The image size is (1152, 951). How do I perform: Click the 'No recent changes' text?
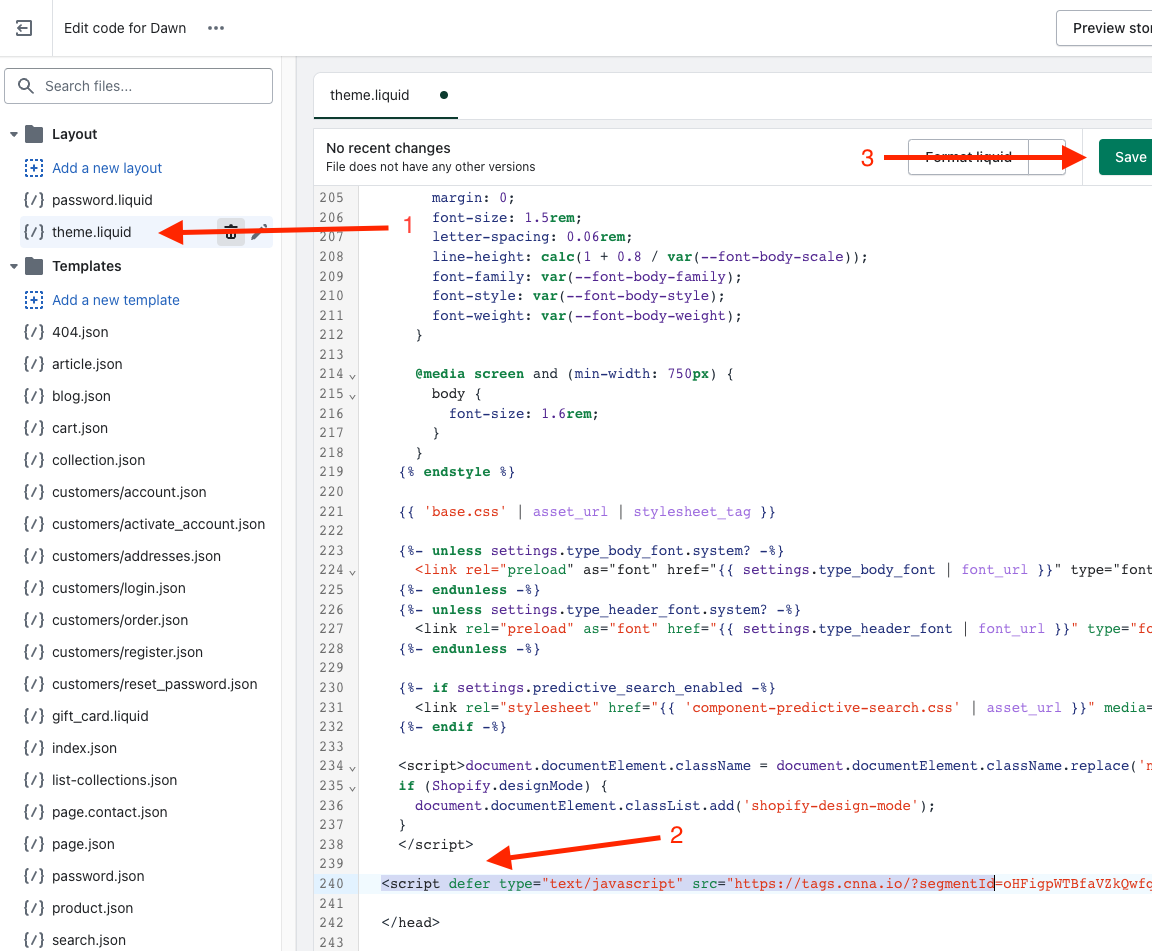click(388, 148)
